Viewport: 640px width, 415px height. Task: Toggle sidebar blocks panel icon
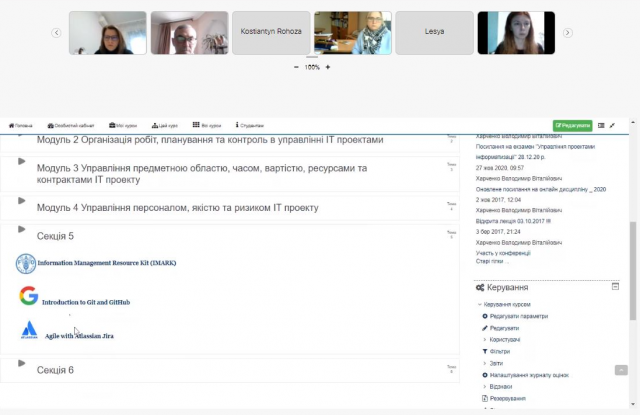click(x=601, y=125)
